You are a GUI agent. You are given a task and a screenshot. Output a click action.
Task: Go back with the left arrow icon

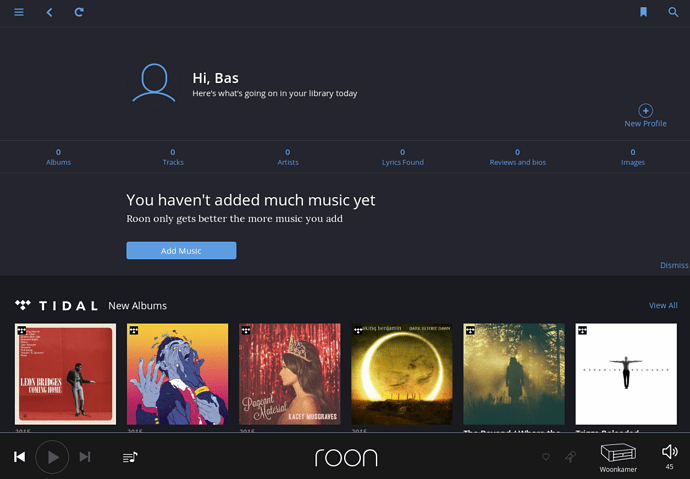click(x=49, y=12)
